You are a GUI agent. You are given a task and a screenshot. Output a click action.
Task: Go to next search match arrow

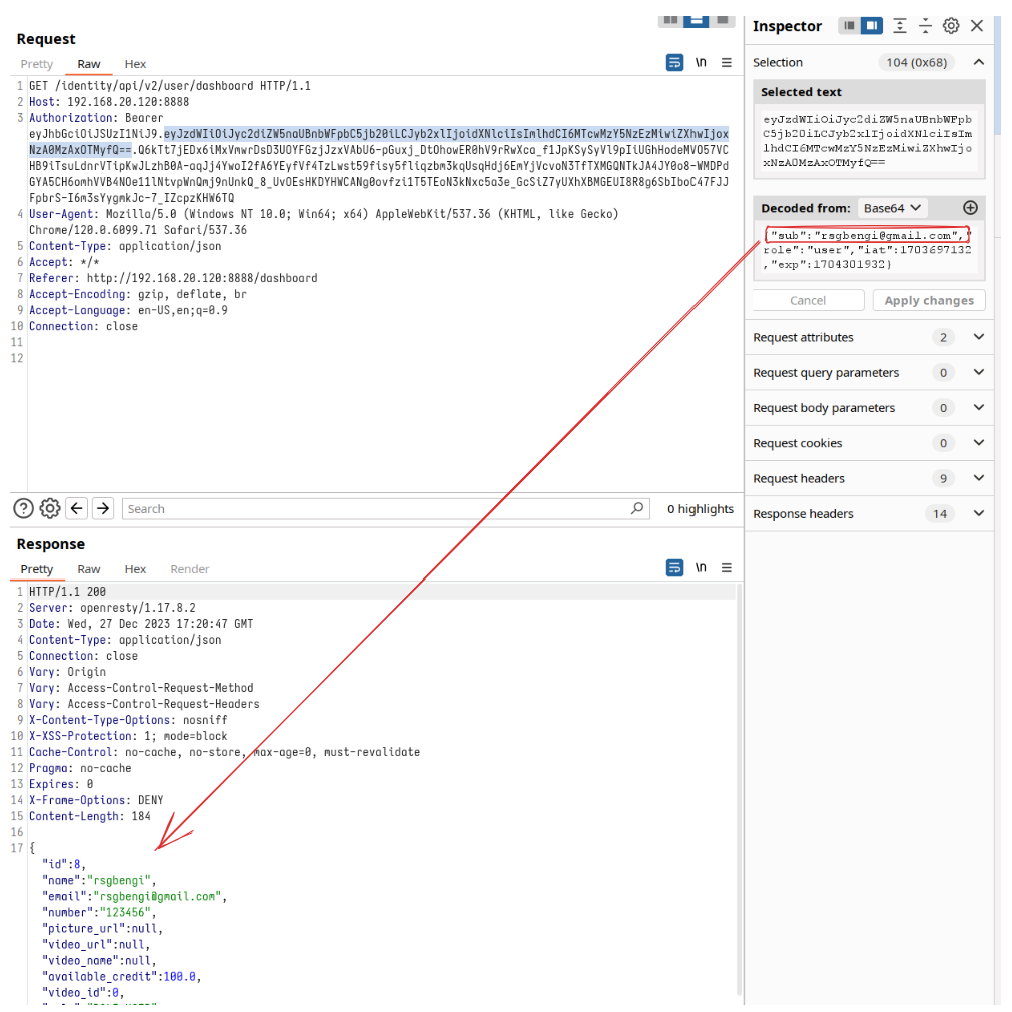click(102, 509)
